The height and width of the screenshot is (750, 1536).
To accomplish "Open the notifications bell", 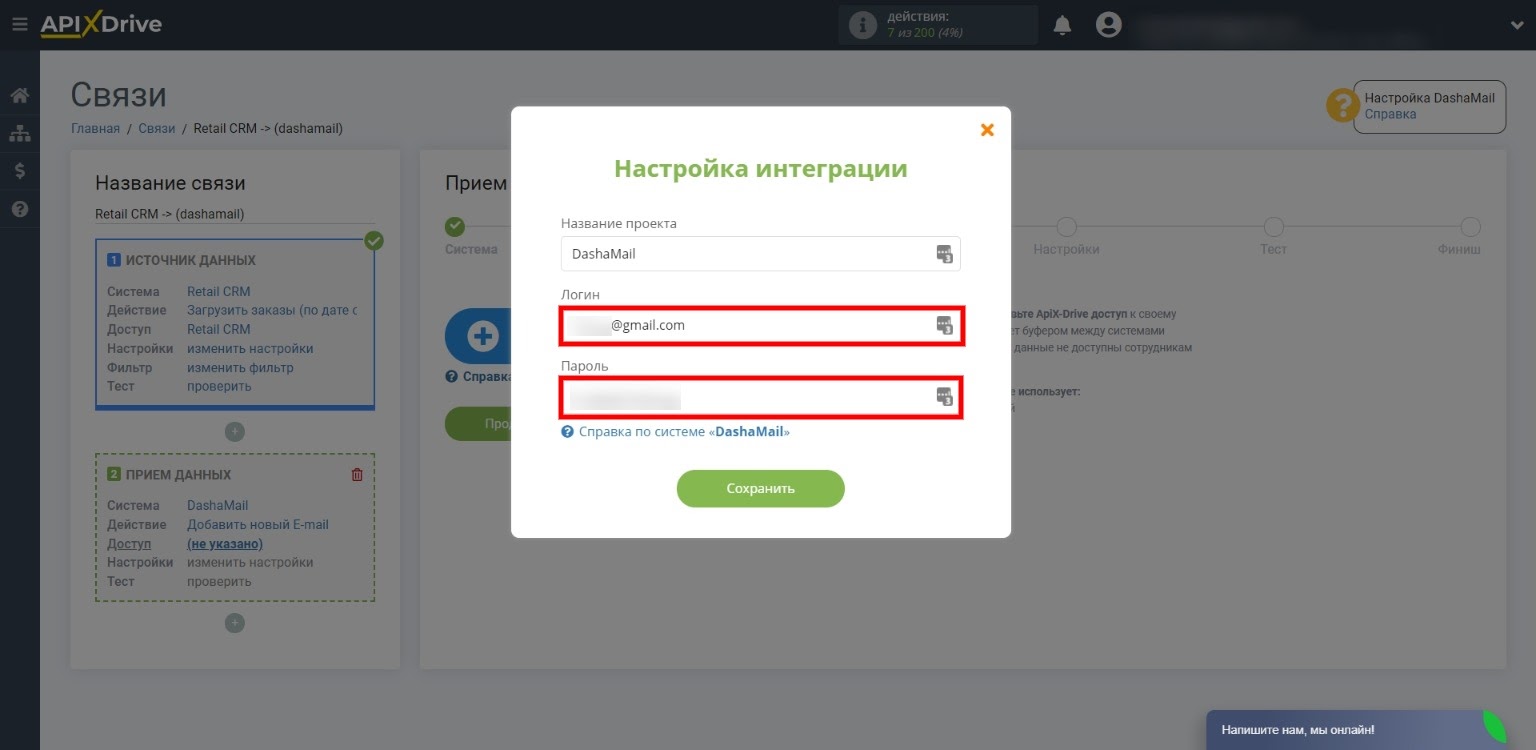I will (x=1062, y=25).
